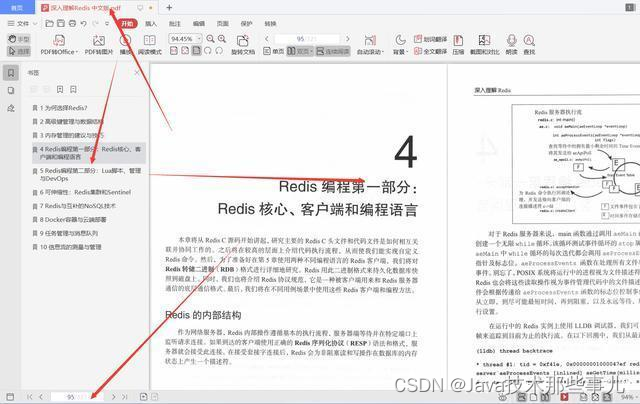
Task: Jump to last page in status bar
Action: tap(124, 397)
